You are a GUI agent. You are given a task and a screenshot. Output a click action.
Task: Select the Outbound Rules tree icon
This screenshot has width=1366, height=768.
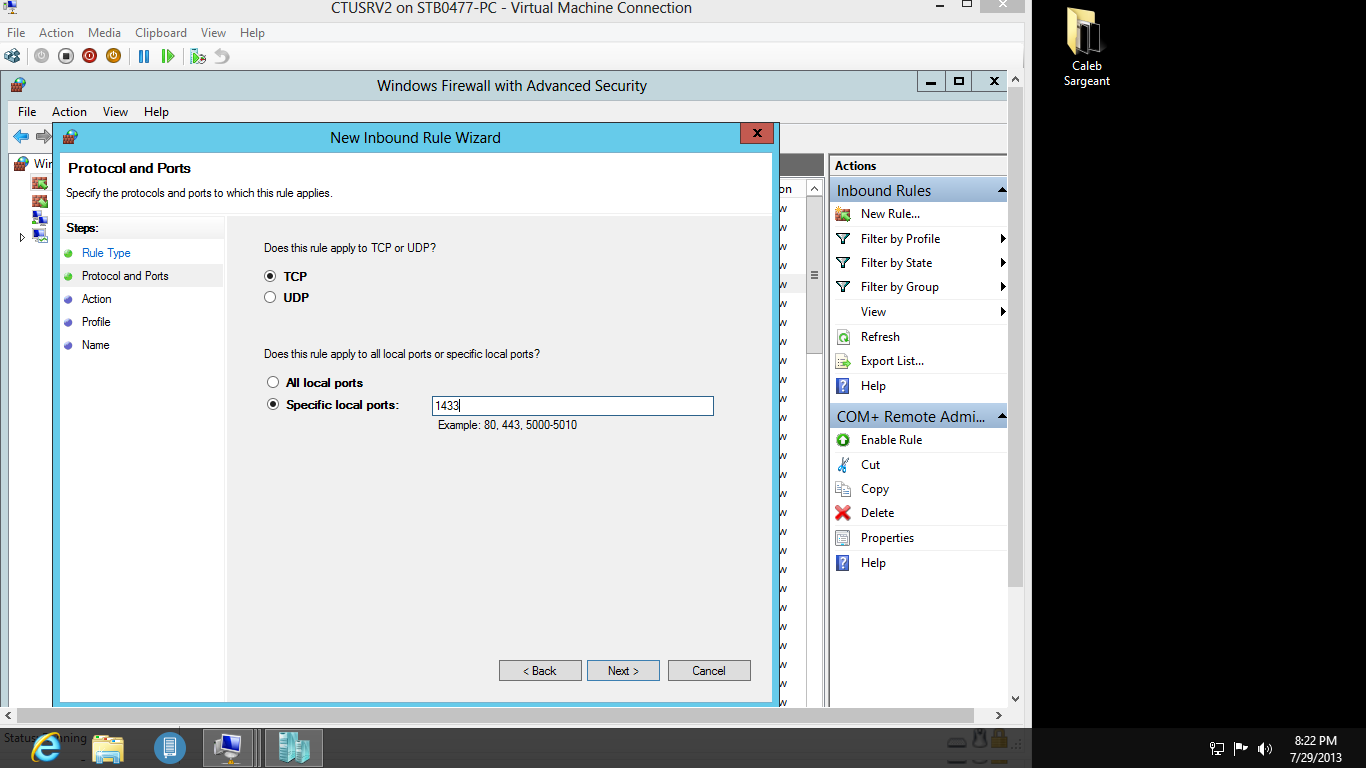click(39, 201)
